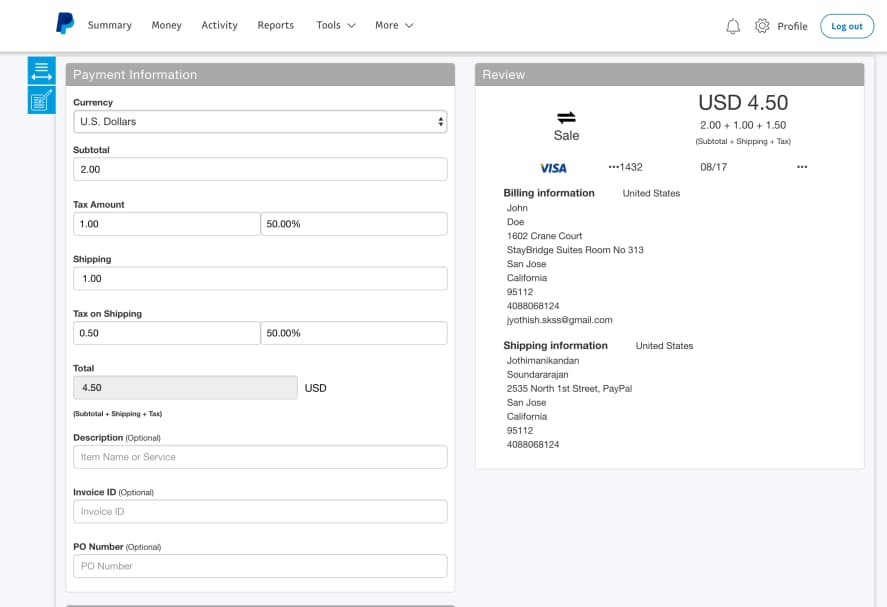Click into the Subtotal field
The width and height of the screenshot is (887, 607).
[260, 170]
